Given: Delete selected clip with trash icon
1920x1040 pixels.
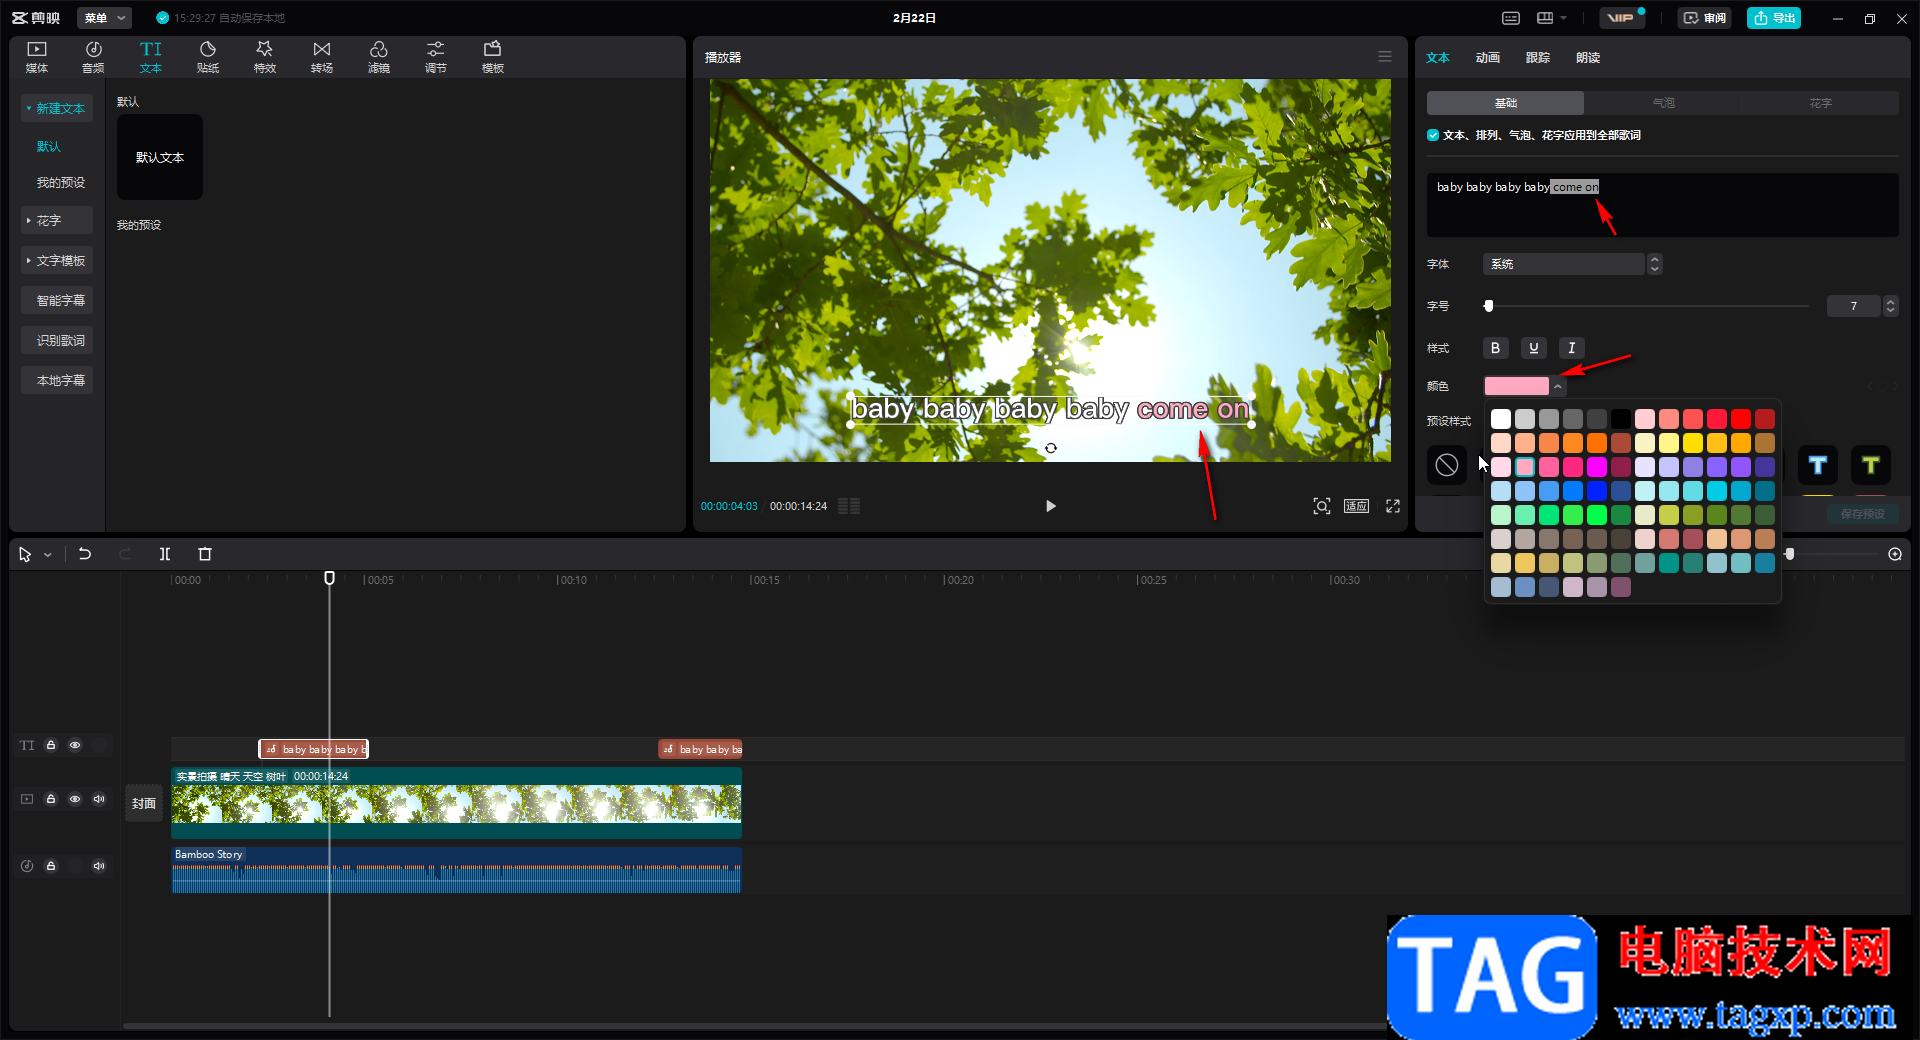Looking at the screenshot, I should coord(205,554).
